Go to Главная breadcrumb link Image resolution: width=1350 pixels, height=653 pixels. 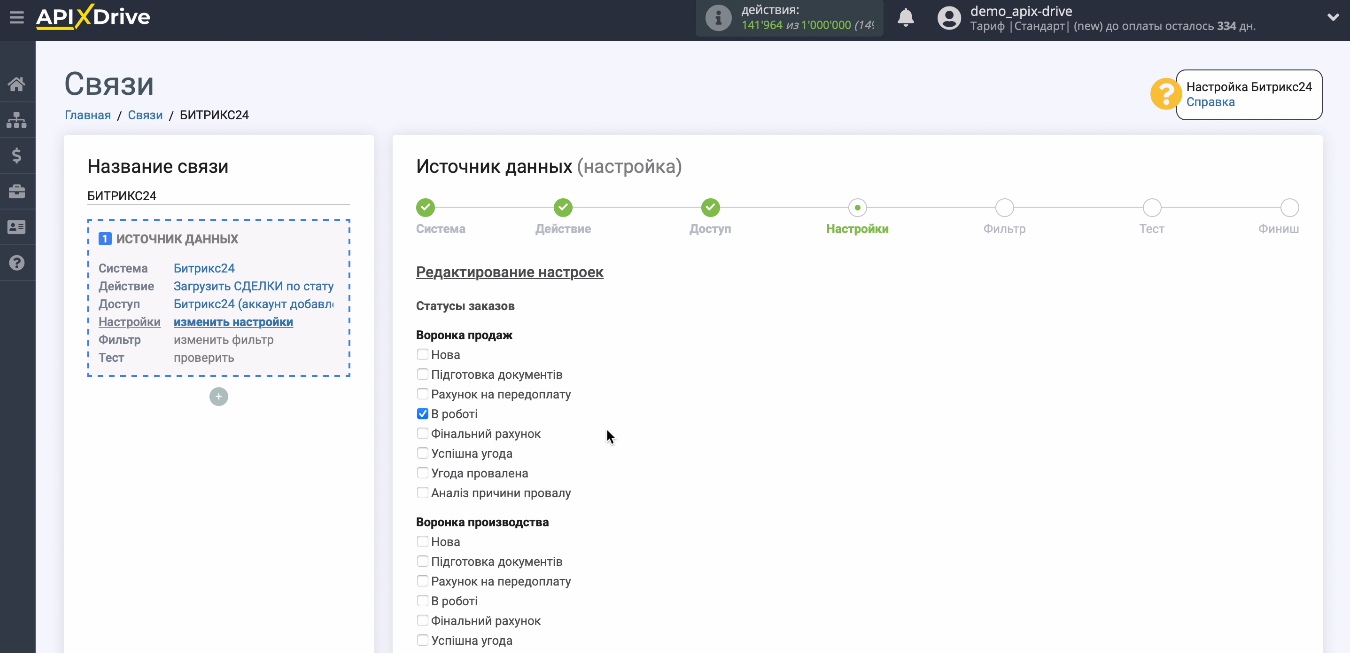click(88, 115)
